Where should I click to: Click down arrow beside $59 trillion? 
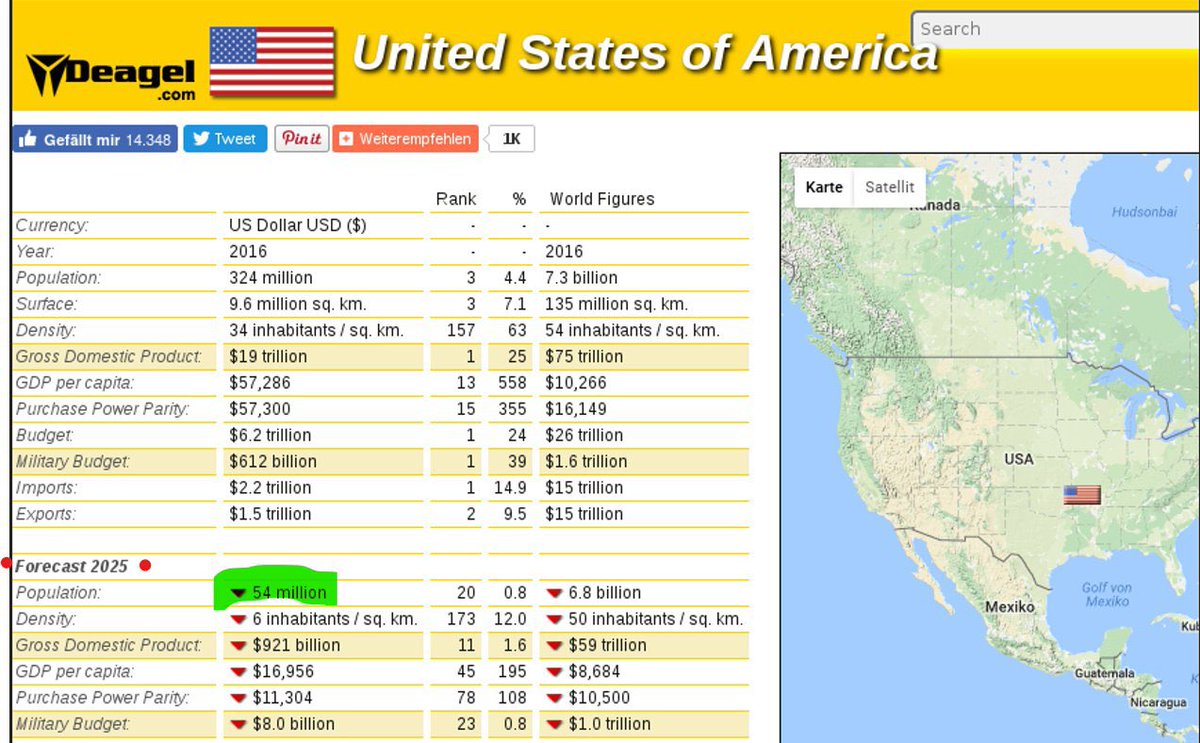(554, 645)
